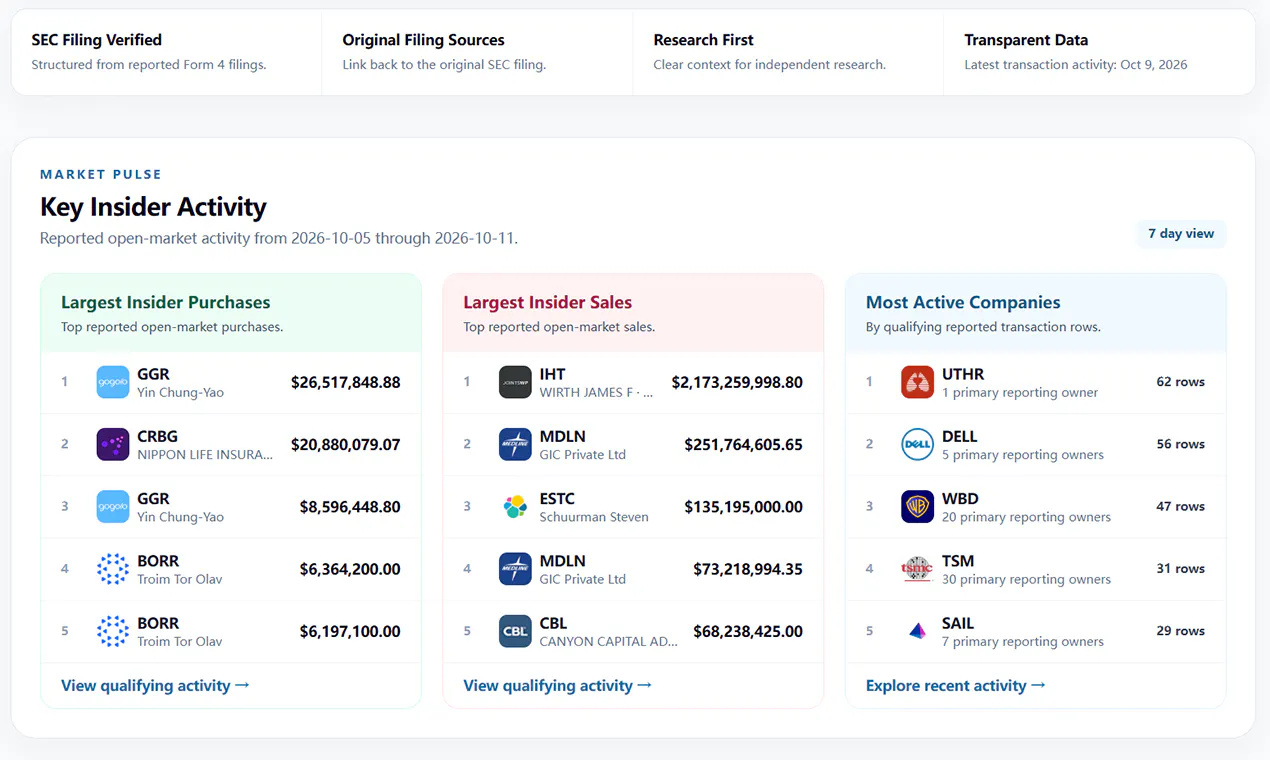Open the 7 day view selector
Viewport: 1270px width, 760px height.
click(1181, 234)
